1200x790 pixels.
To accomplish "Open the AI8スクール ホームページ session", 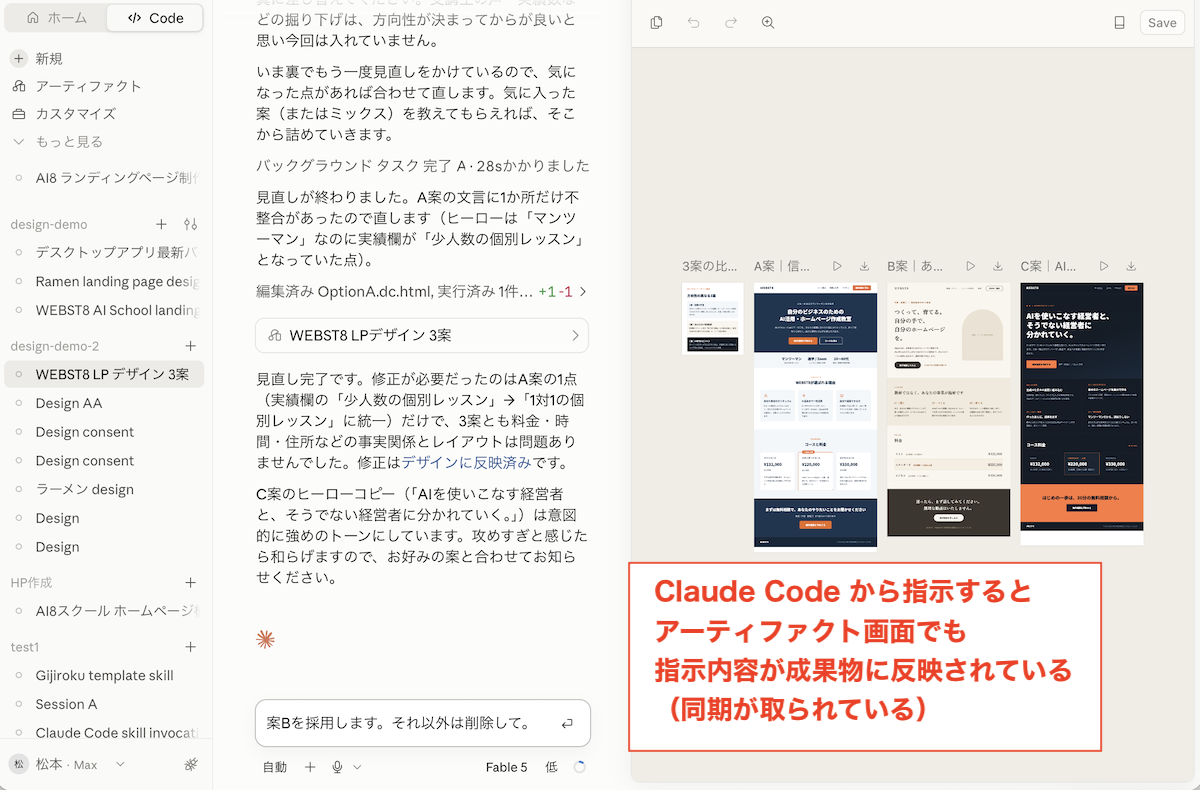I will pyautogui.click(x=106, y=610).
